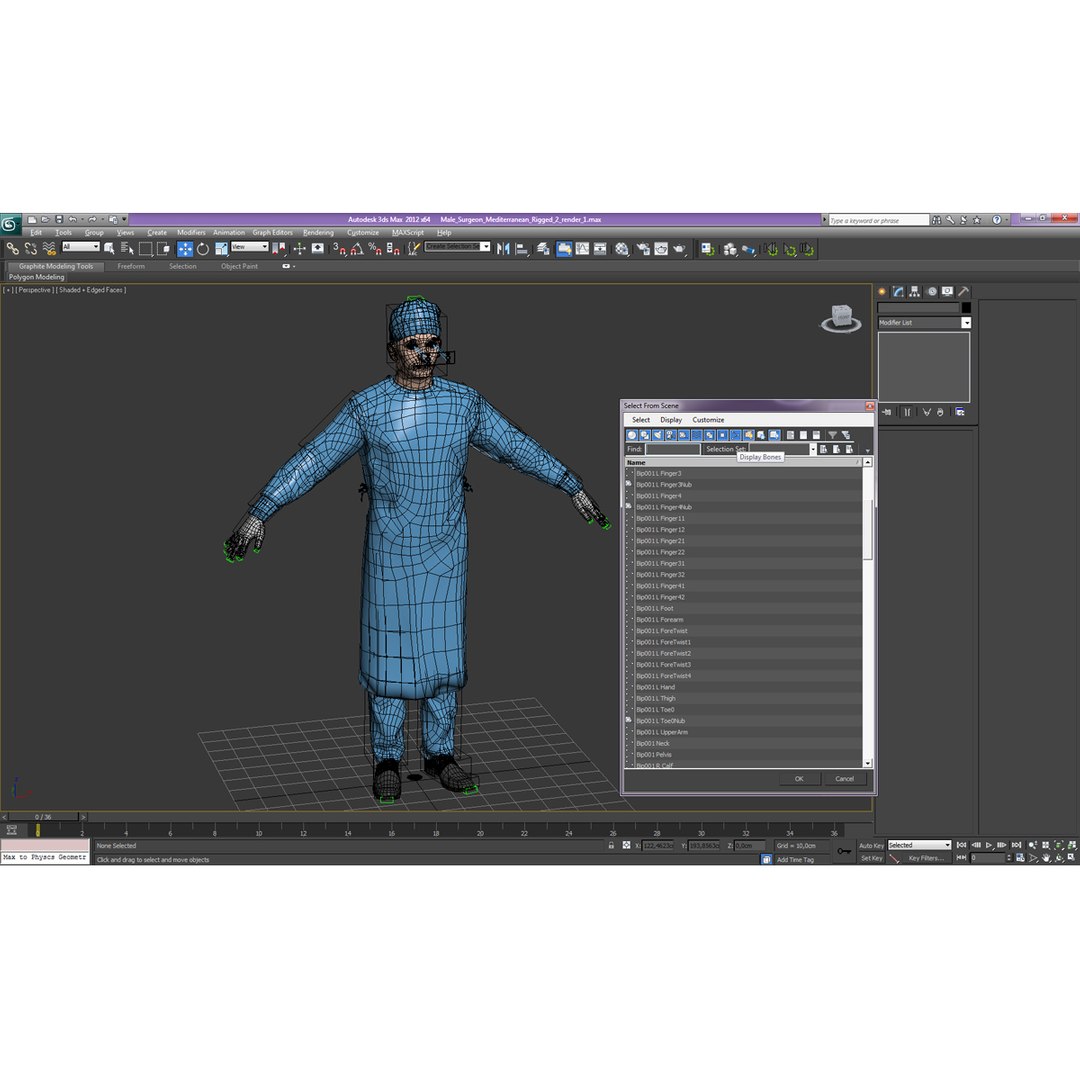Activate the Select and Rotate tool
The image size is (1080, 1080).
pos(202,249)
